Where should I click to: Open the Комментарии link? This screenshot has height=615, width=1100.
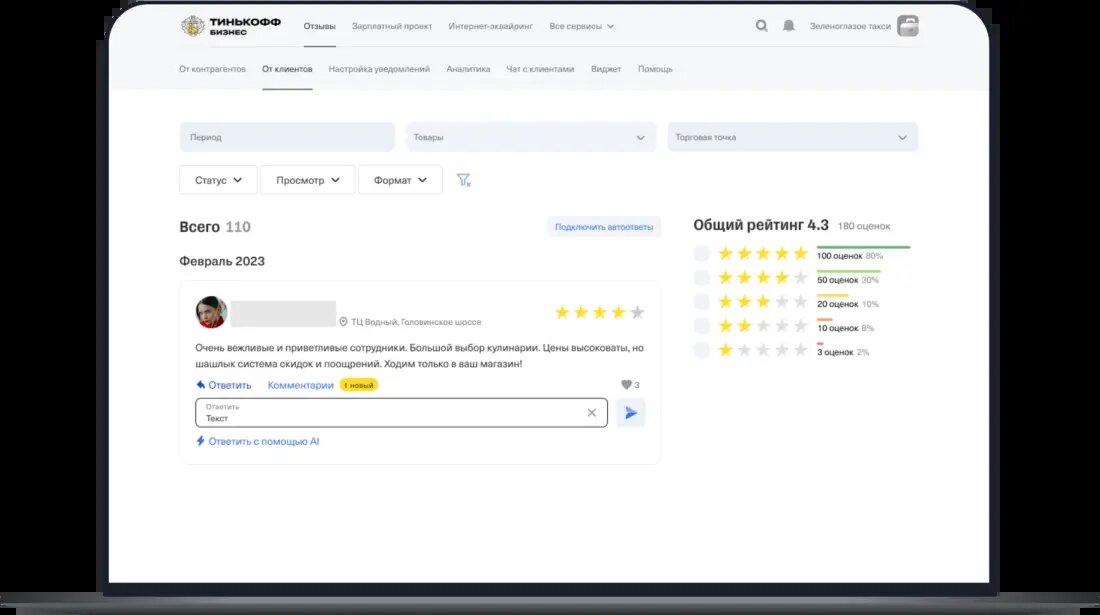(300, 385)
